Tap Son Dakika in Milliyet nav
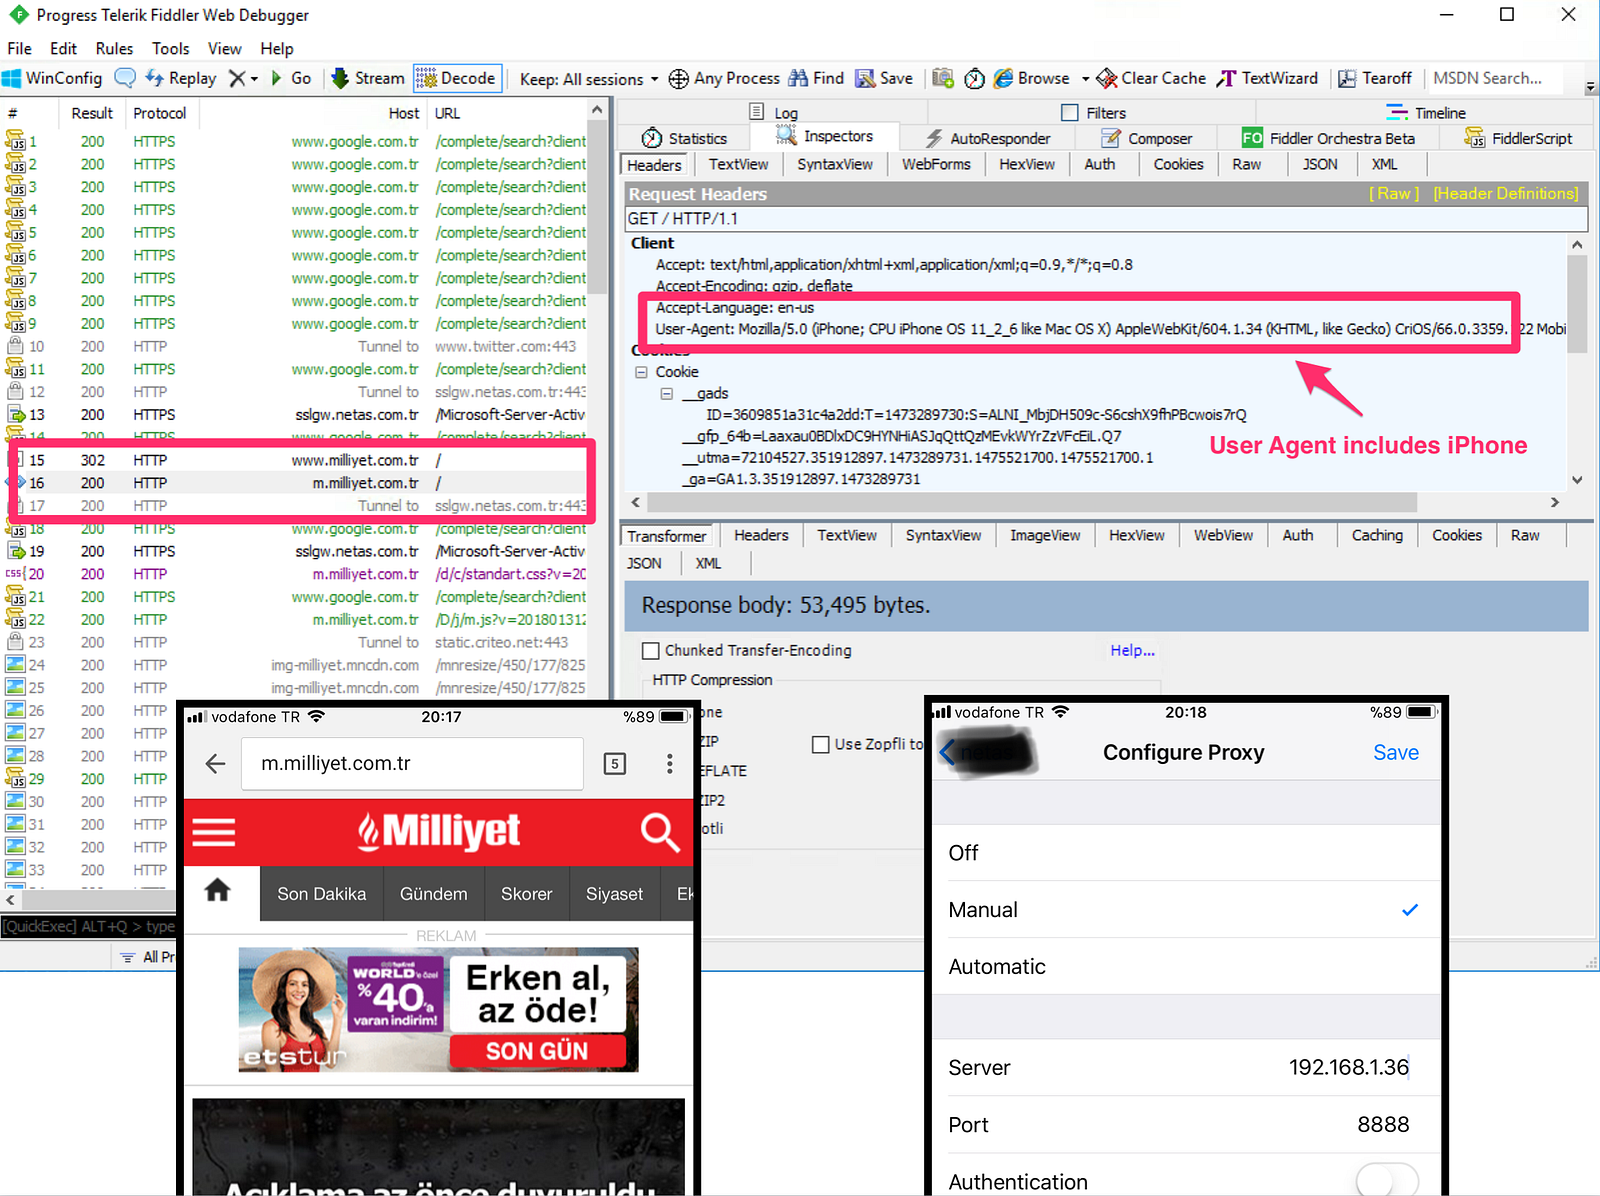Image resolution: width=1600 pixels, height=1196 pixels. point(321,894)
